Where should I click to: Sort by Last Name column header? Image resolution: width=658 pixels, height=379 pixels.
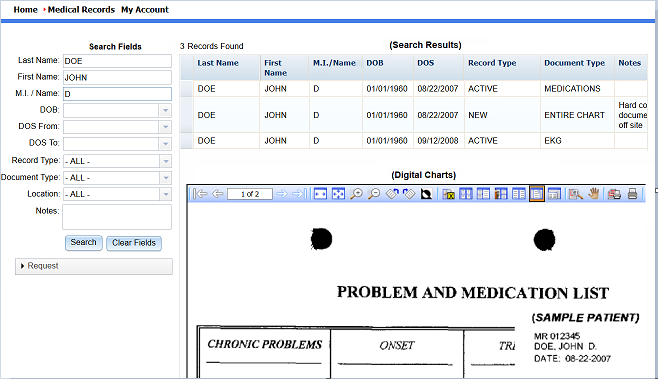pos(227,67)
